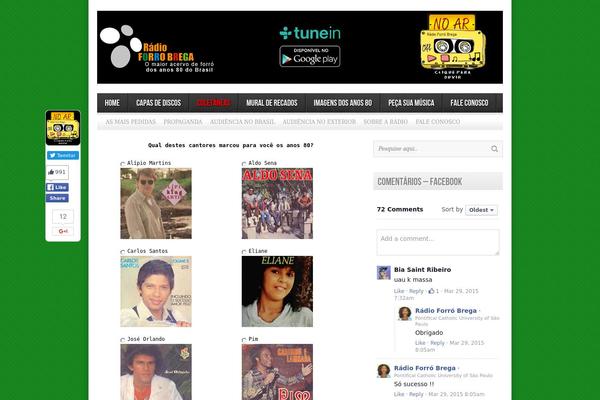Open the HOME menu item
The height and width of the screenshot is (400, 600).
pyautogui.click(x=112, y=103)
